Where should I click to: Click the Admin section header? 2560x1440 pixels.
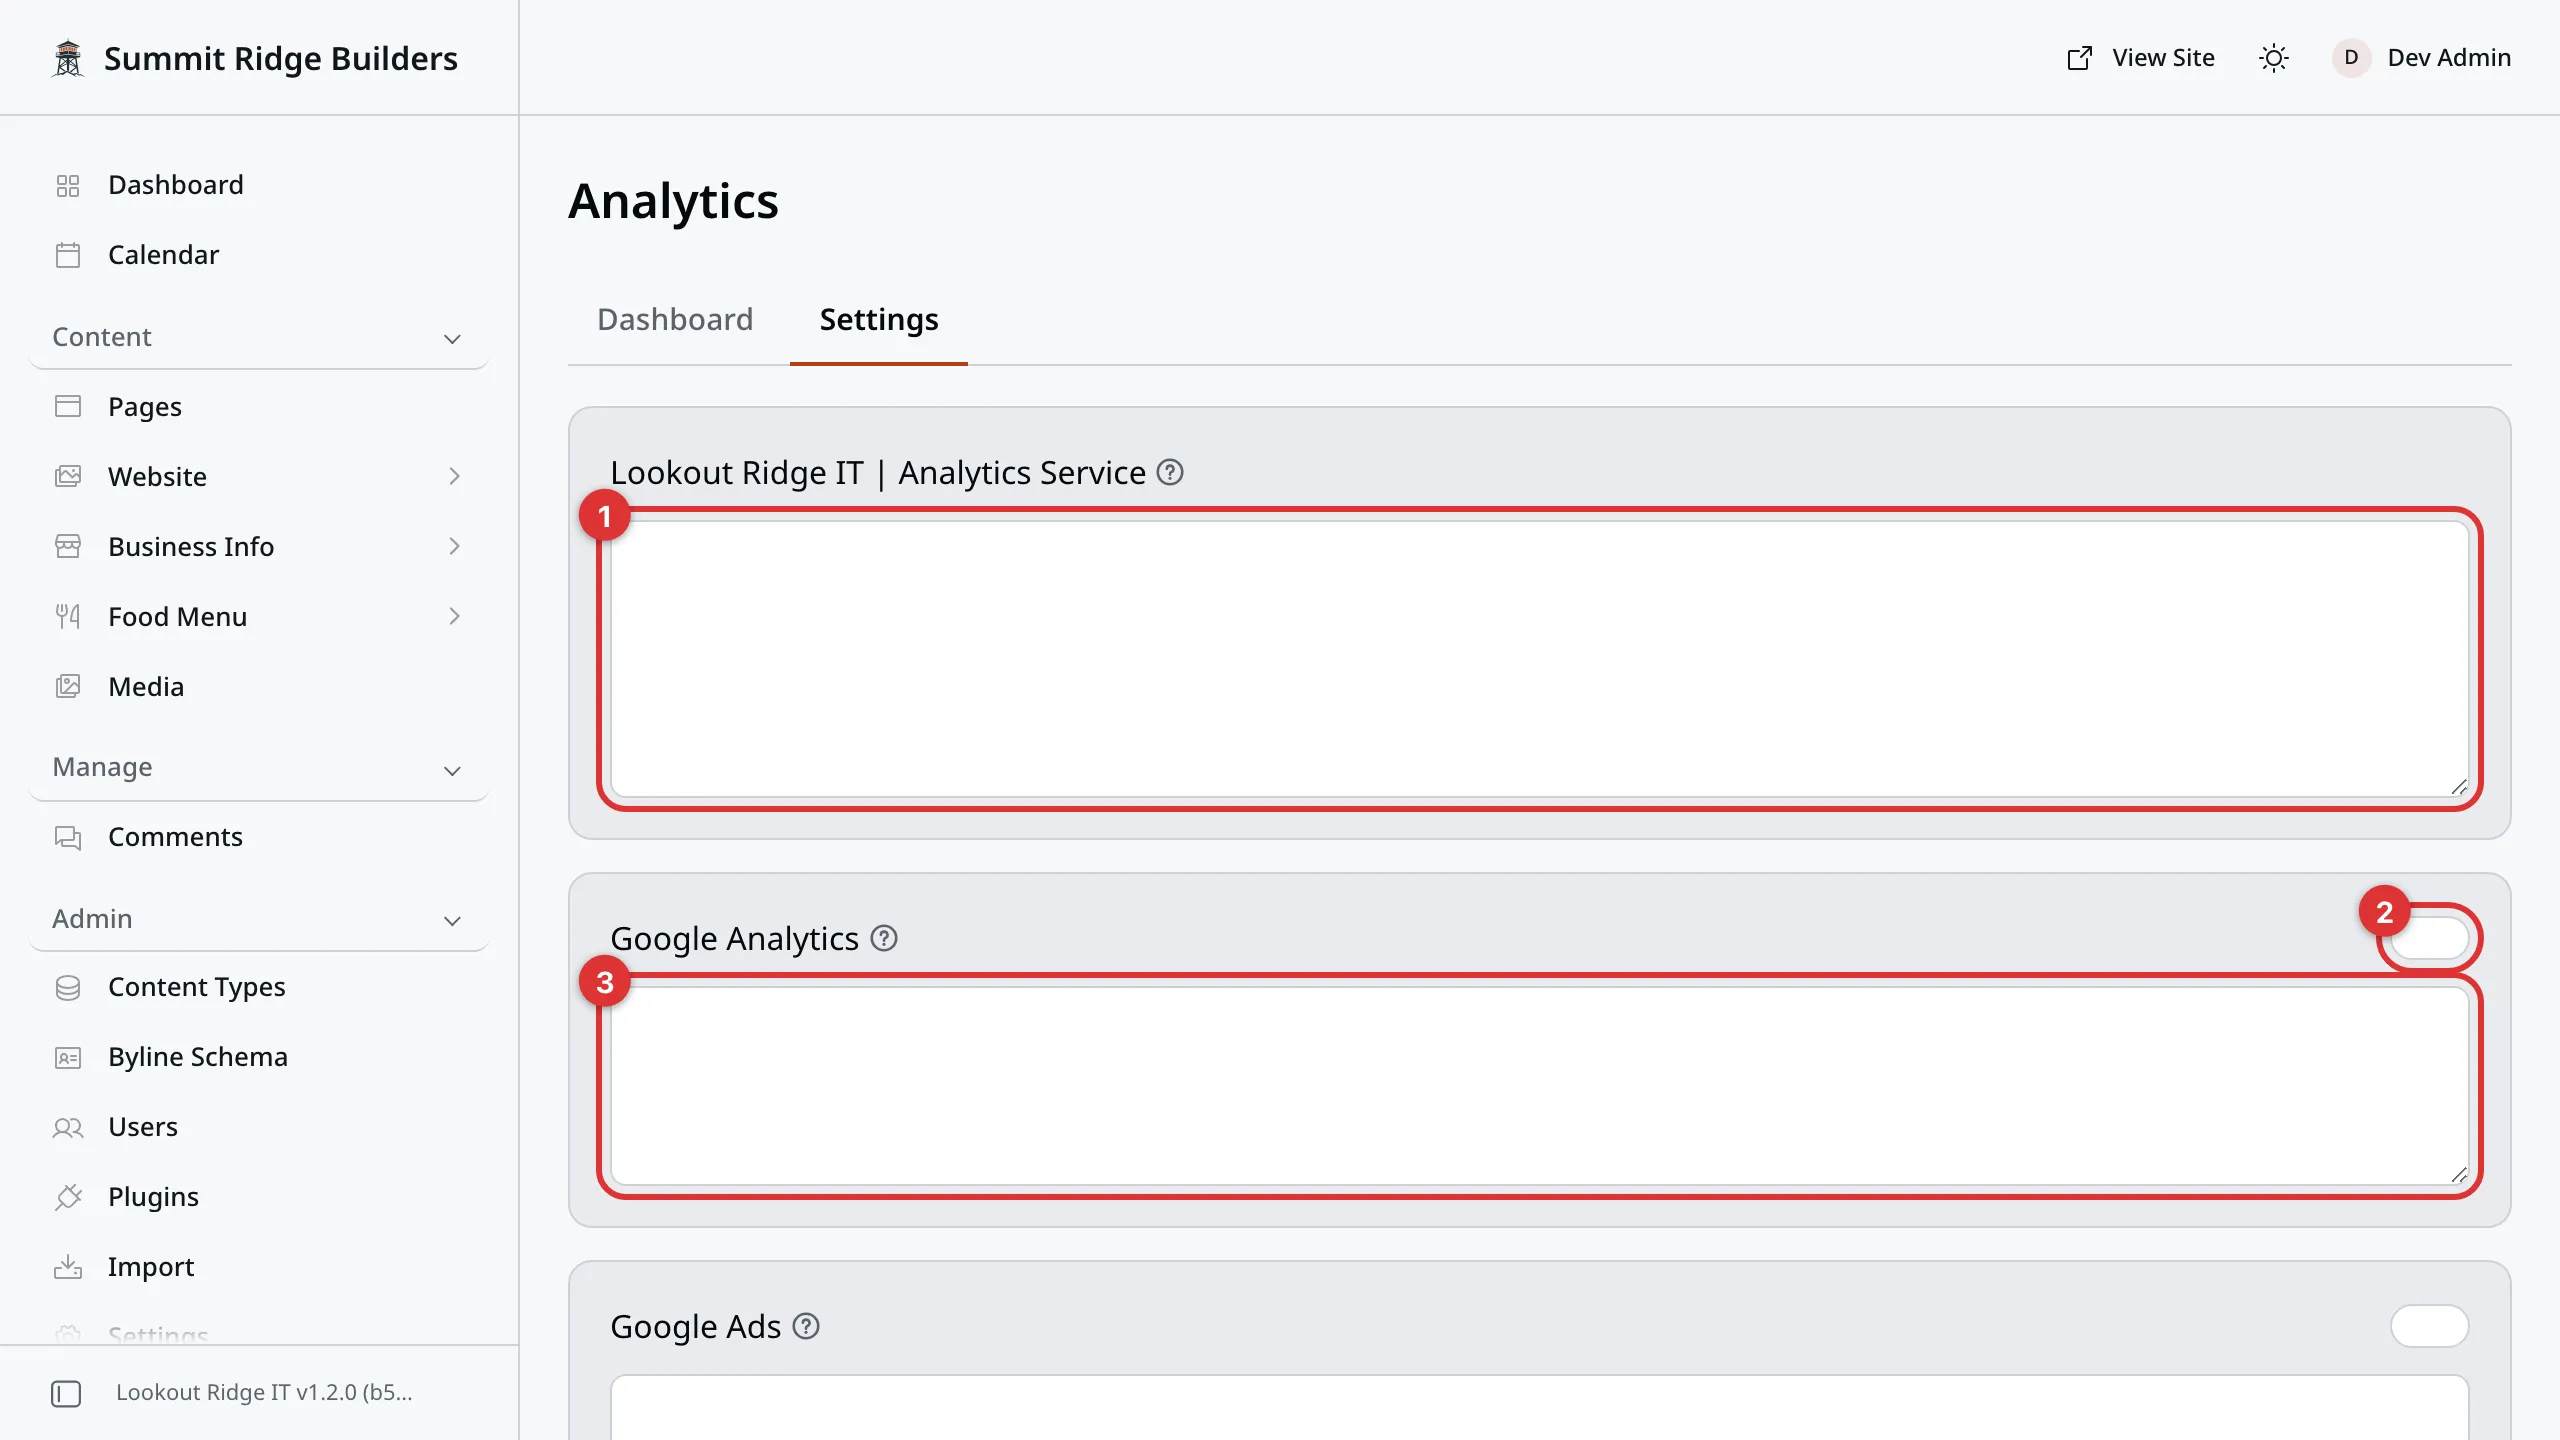point(259,919)
